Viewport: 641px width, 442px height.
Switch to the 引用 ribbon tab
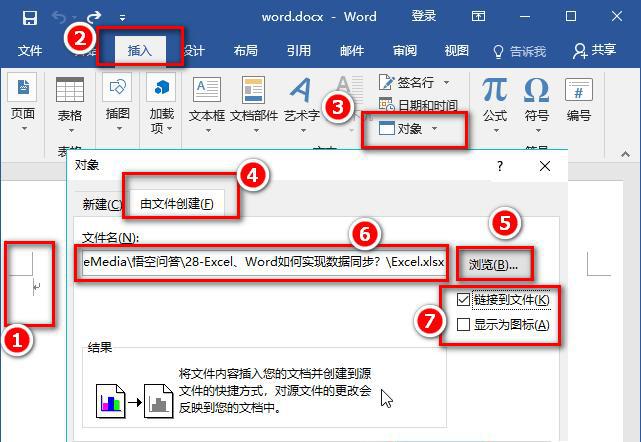(x=298, y=51)
